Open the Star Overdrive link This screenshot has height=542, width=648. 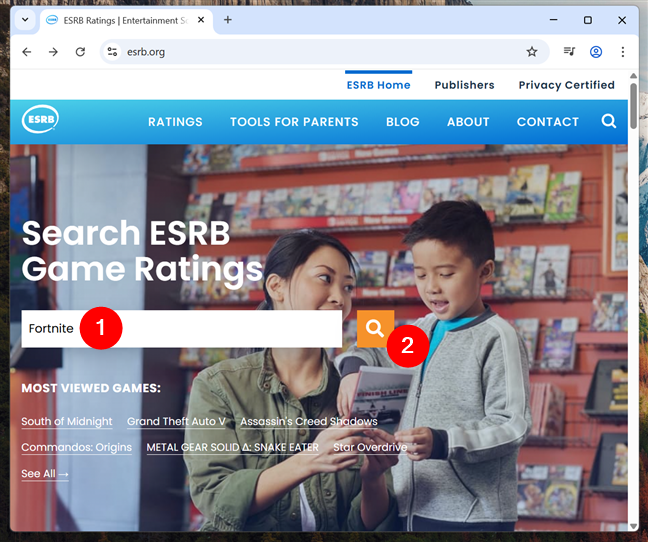(370, 447)
